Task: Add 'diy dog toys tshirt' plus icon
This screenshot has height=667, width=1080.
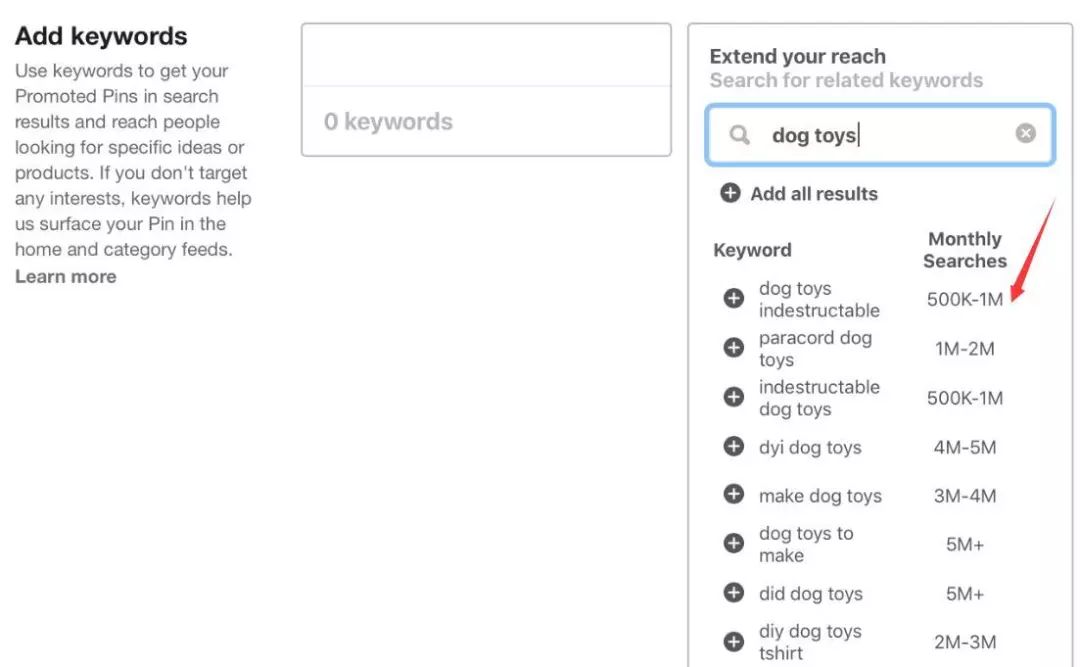Action: [x=734, y=641]
